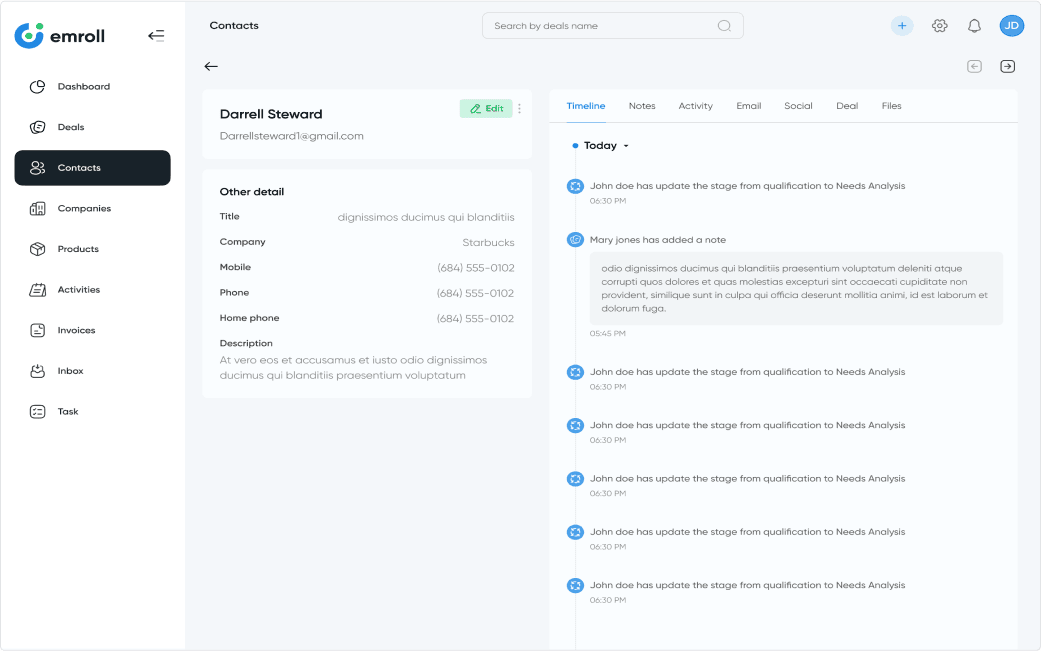Navigate to next contact with forward arrow
The height and width of the screenshot is (651, 1041).
(1007, 66)
